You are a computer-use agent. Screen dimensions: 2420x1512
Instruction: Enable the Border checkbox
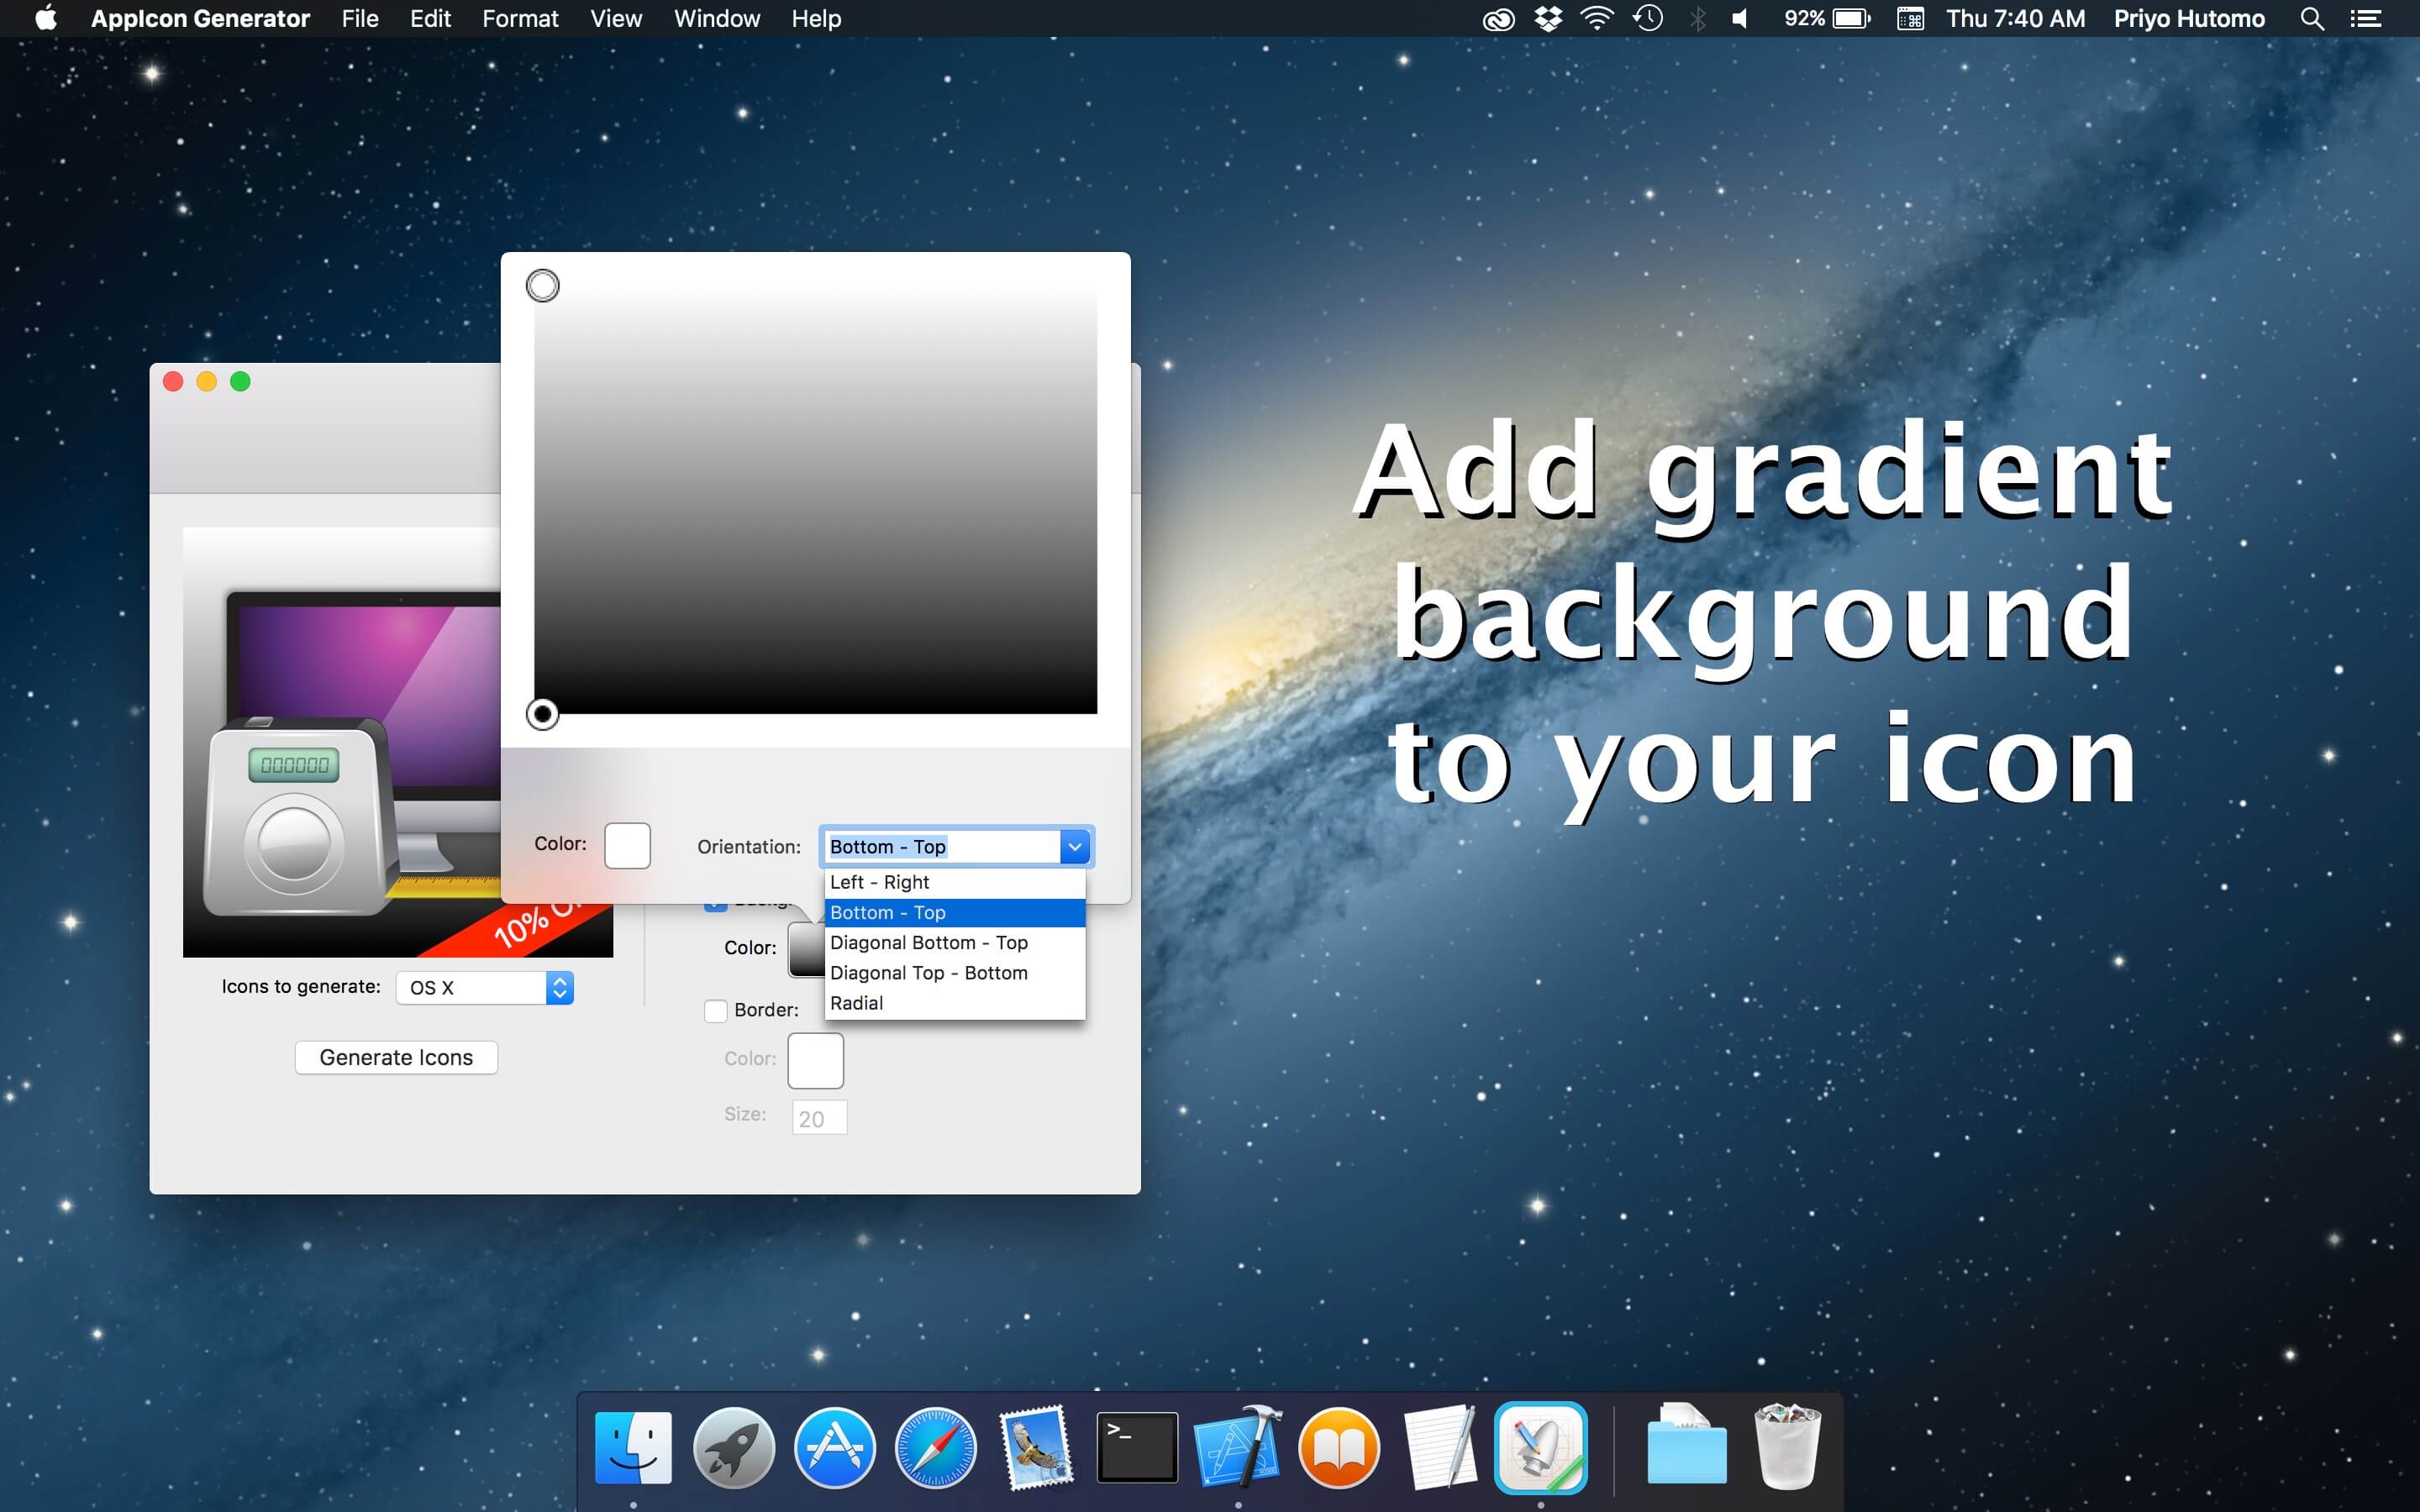[x=716, y=1011]
